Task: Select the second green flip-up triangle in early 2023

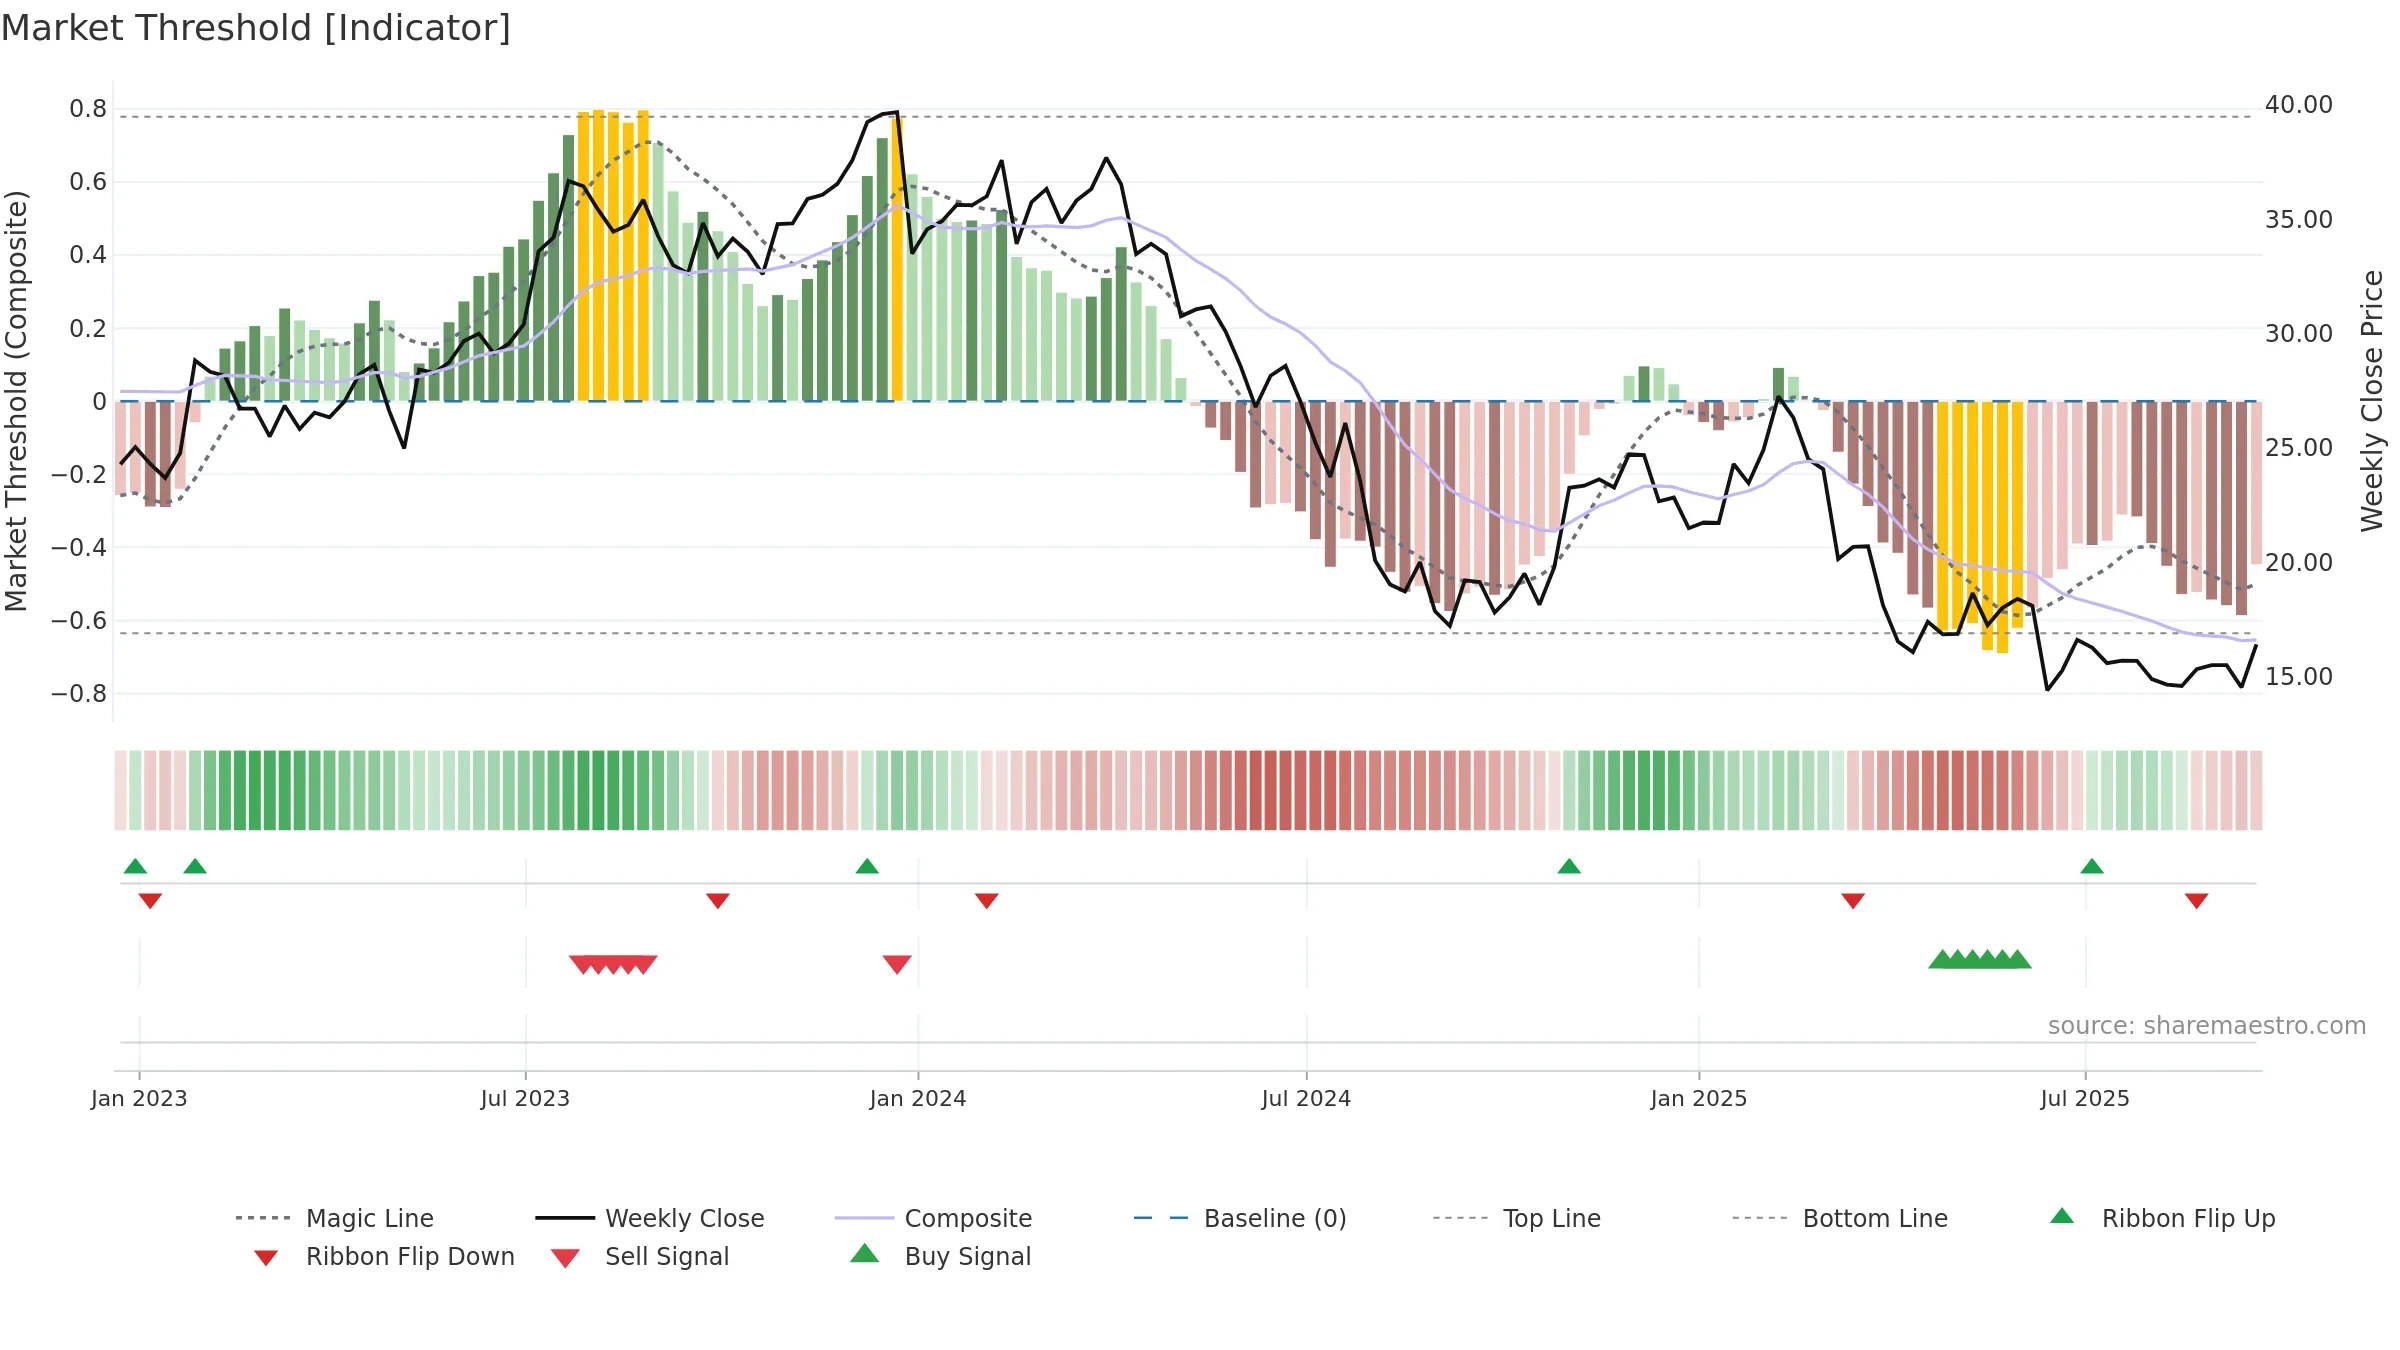Action: click(x=195, y=866)
